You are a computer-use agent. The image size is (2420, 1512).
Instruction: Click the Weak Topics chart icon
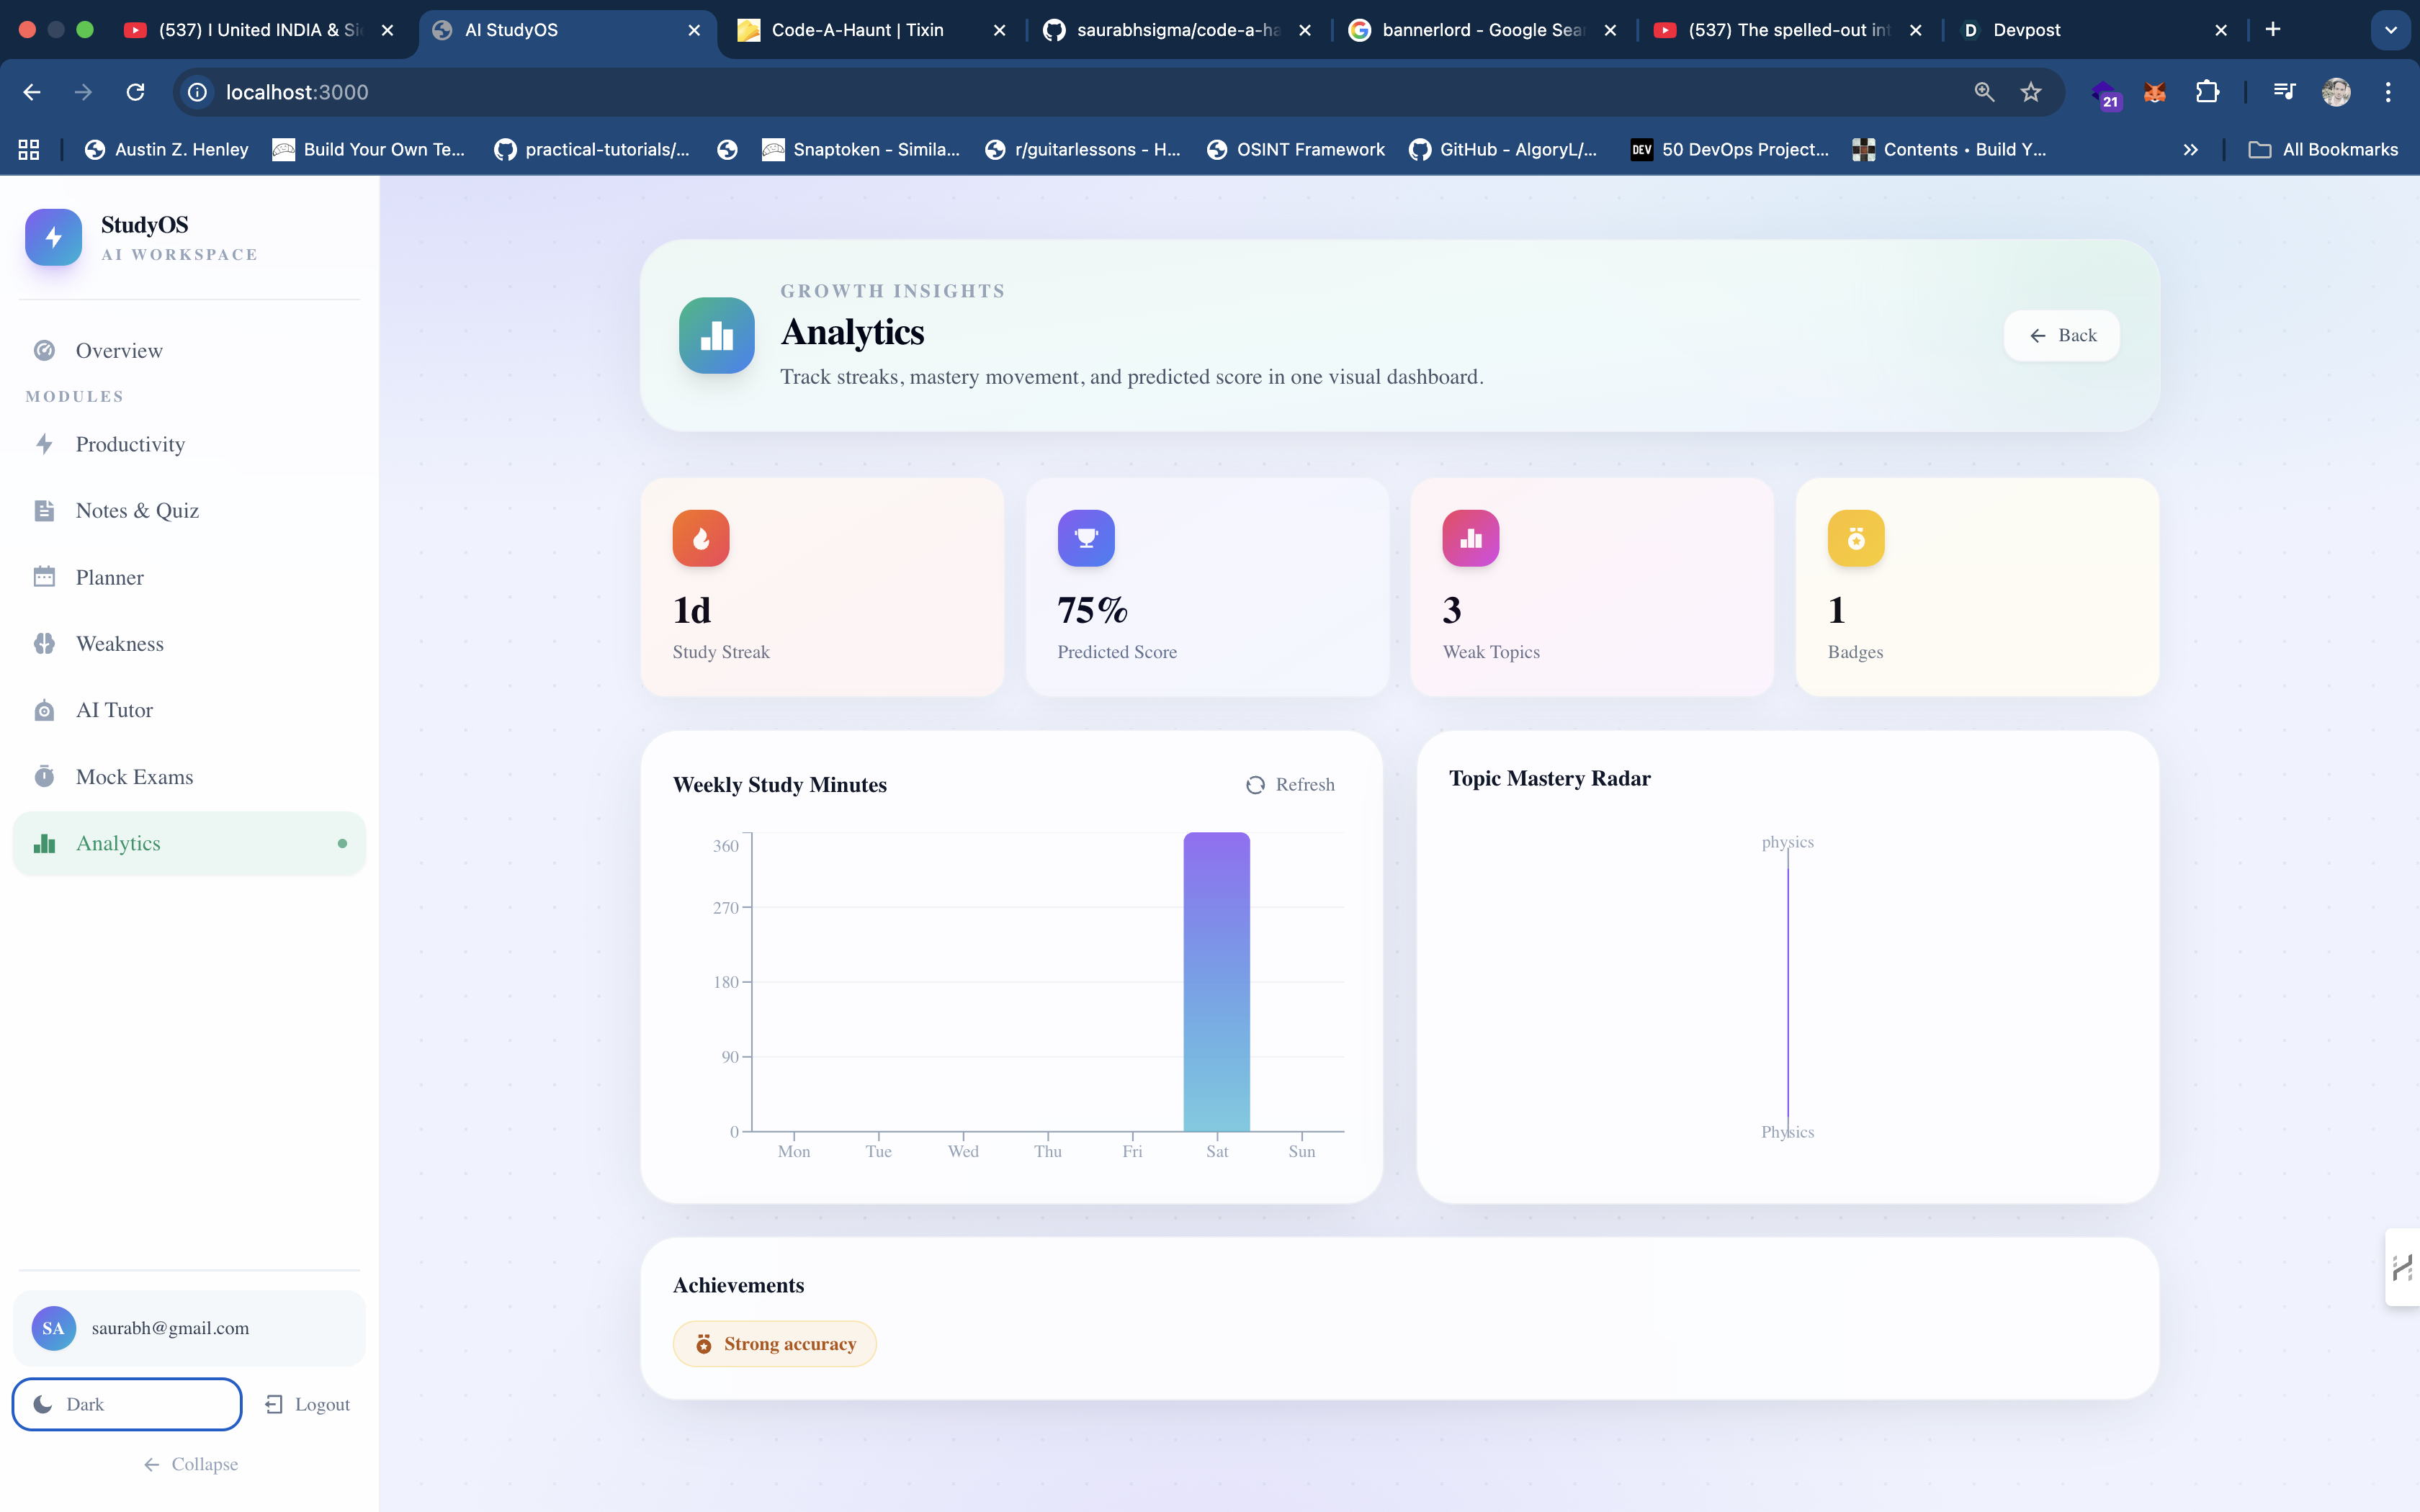[x=1471, y=539]
